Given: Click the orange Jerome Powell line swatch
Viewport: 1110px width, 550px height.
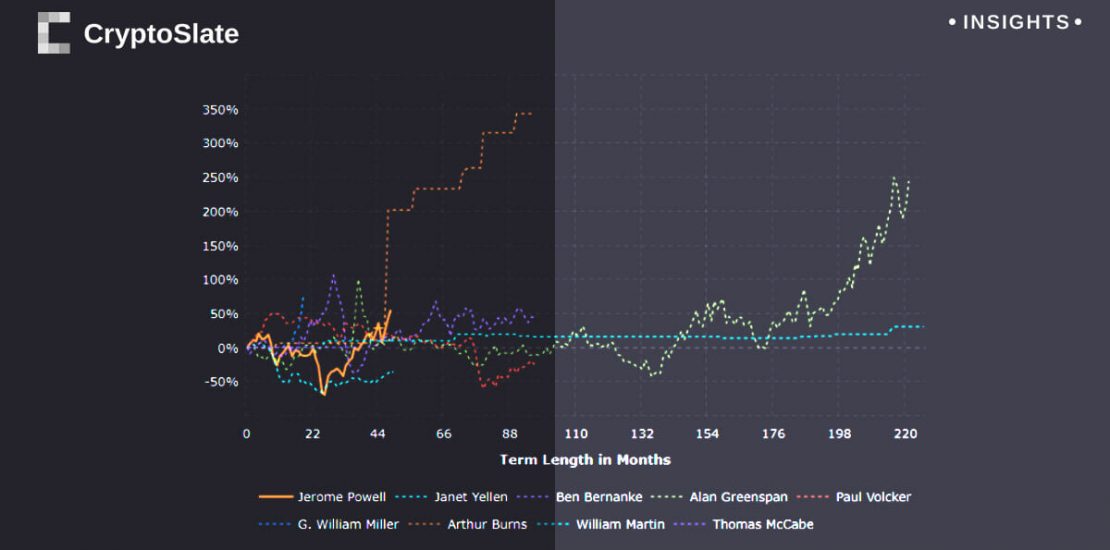Looking at the screenshot, I should point(275,497).
